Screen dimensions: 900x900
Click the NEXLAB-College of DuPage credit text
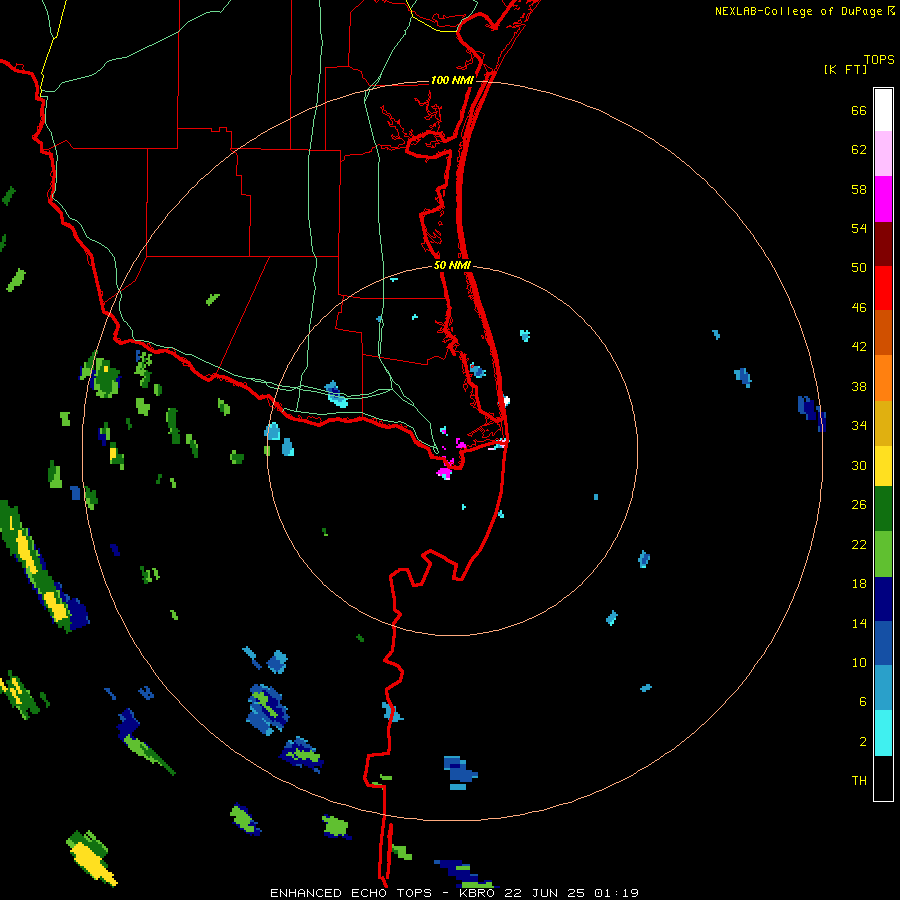coord(804,11)
